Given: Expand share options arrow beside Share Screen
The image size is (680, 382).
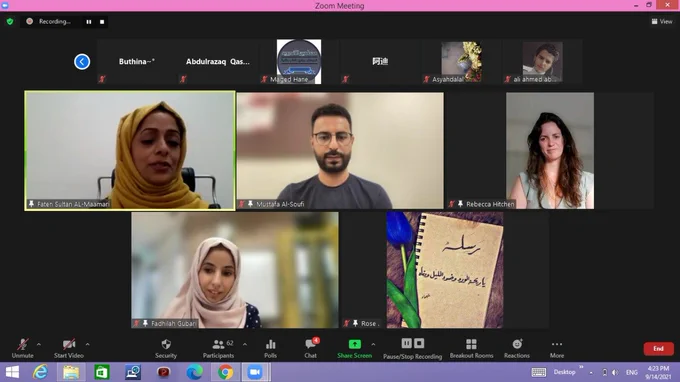Looking at the screenshot, I should point(373,344).
